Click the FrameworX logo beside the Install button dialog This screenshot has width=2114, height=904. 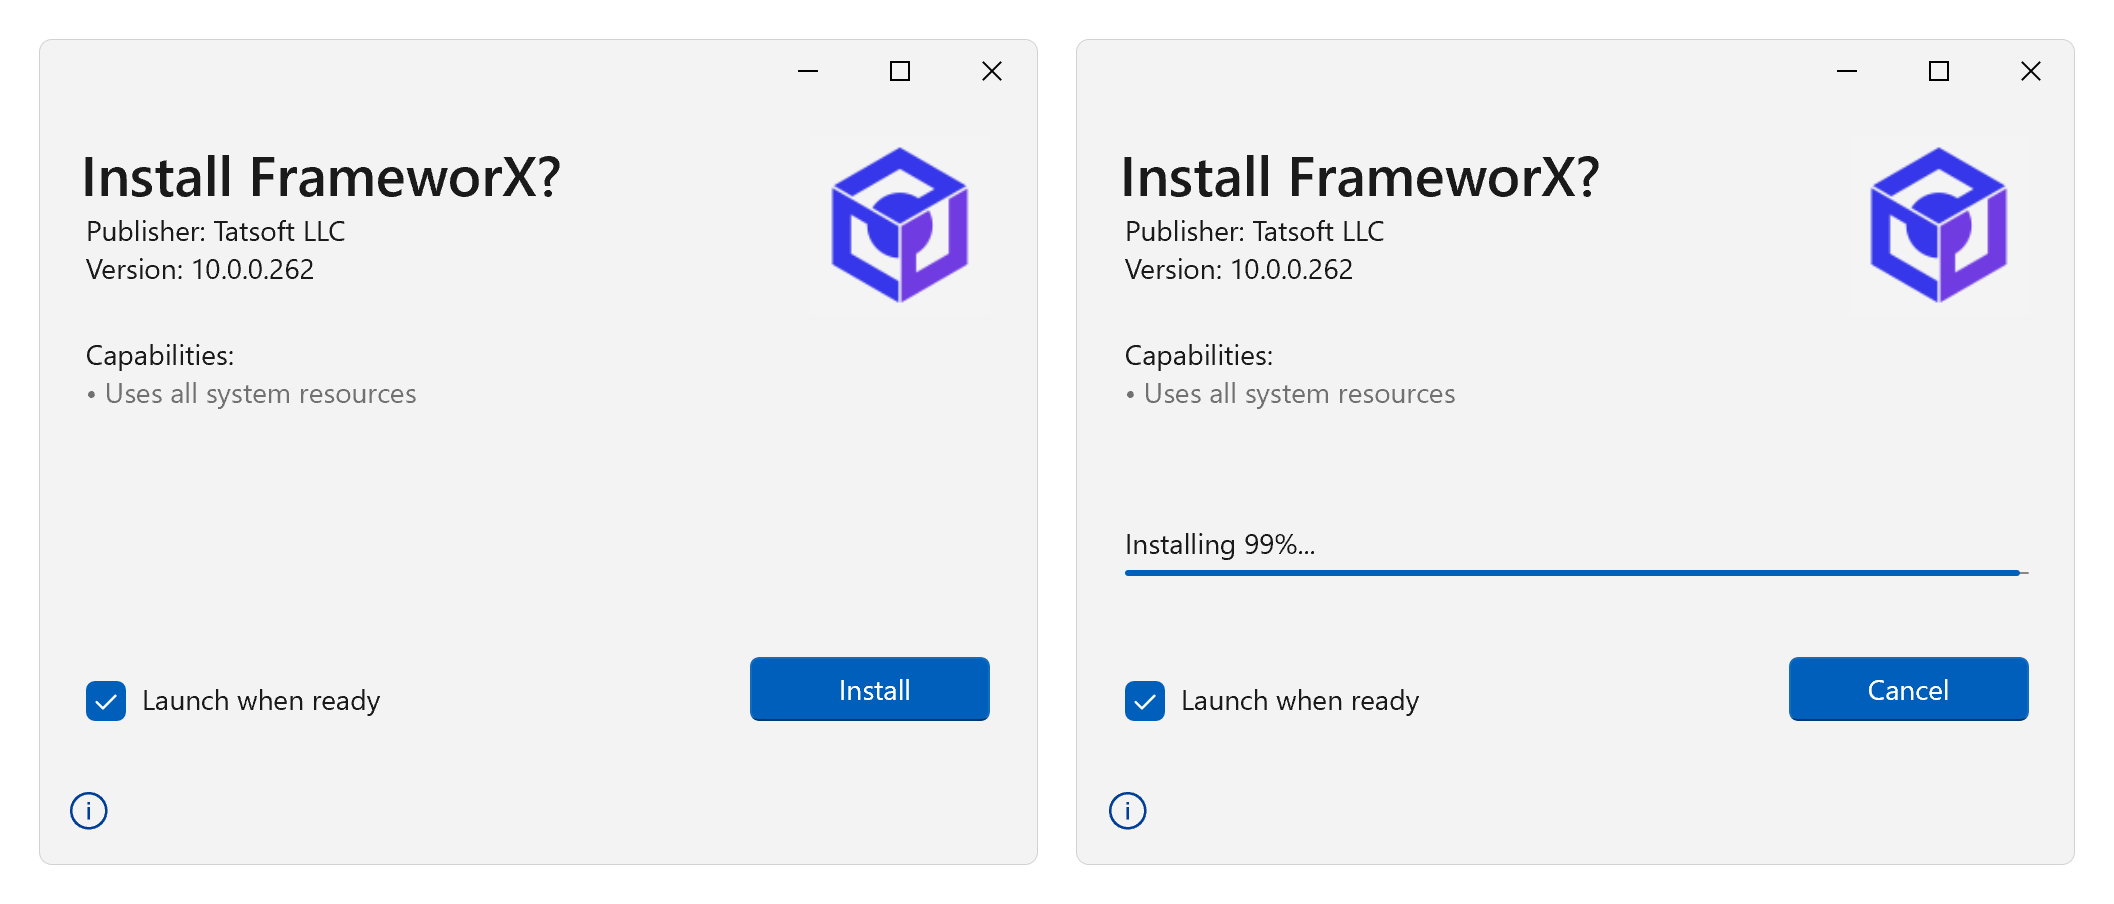(899, 225)
